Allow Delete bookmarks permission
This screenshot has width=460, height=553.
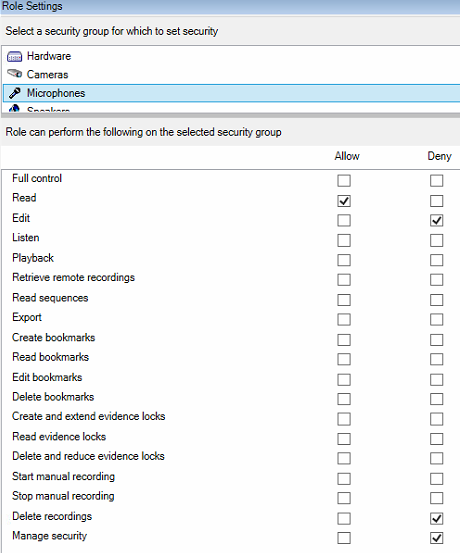344,399
